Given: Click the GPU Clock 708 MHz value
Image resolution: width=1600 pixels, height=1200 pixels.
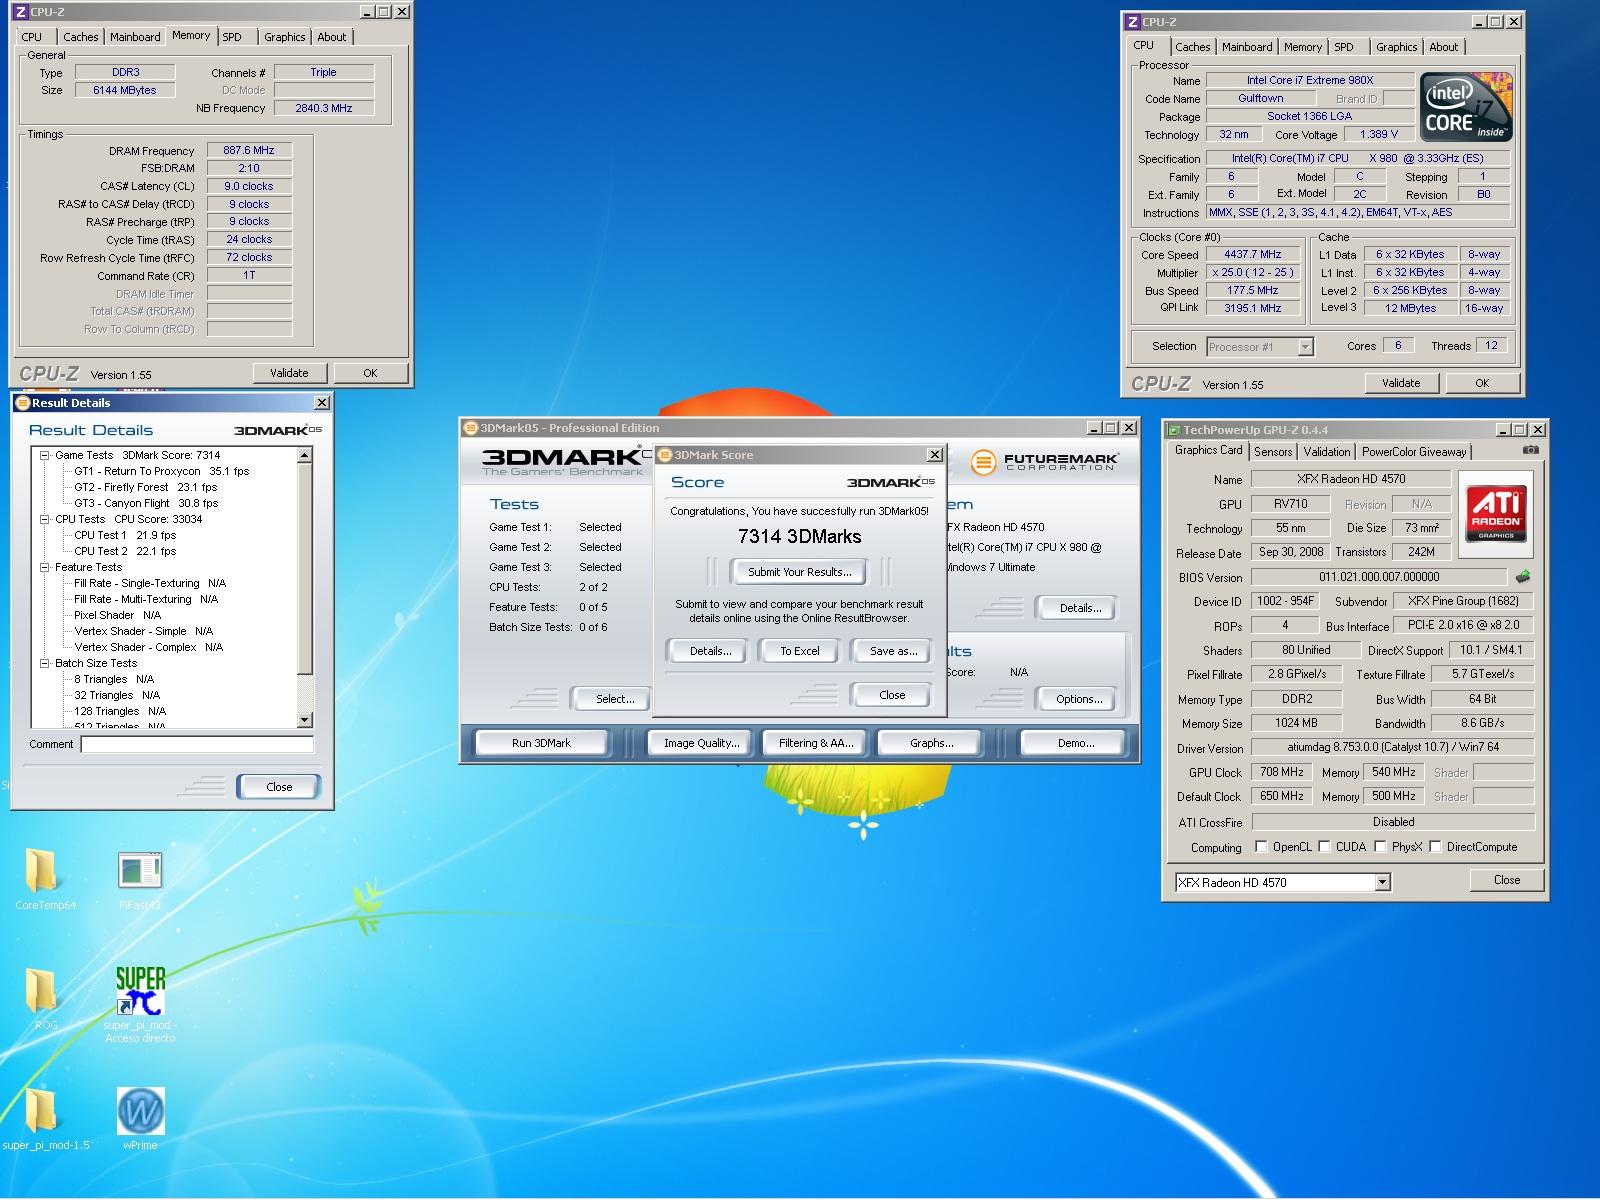Looking at the screenshot, I should 1281,772.
